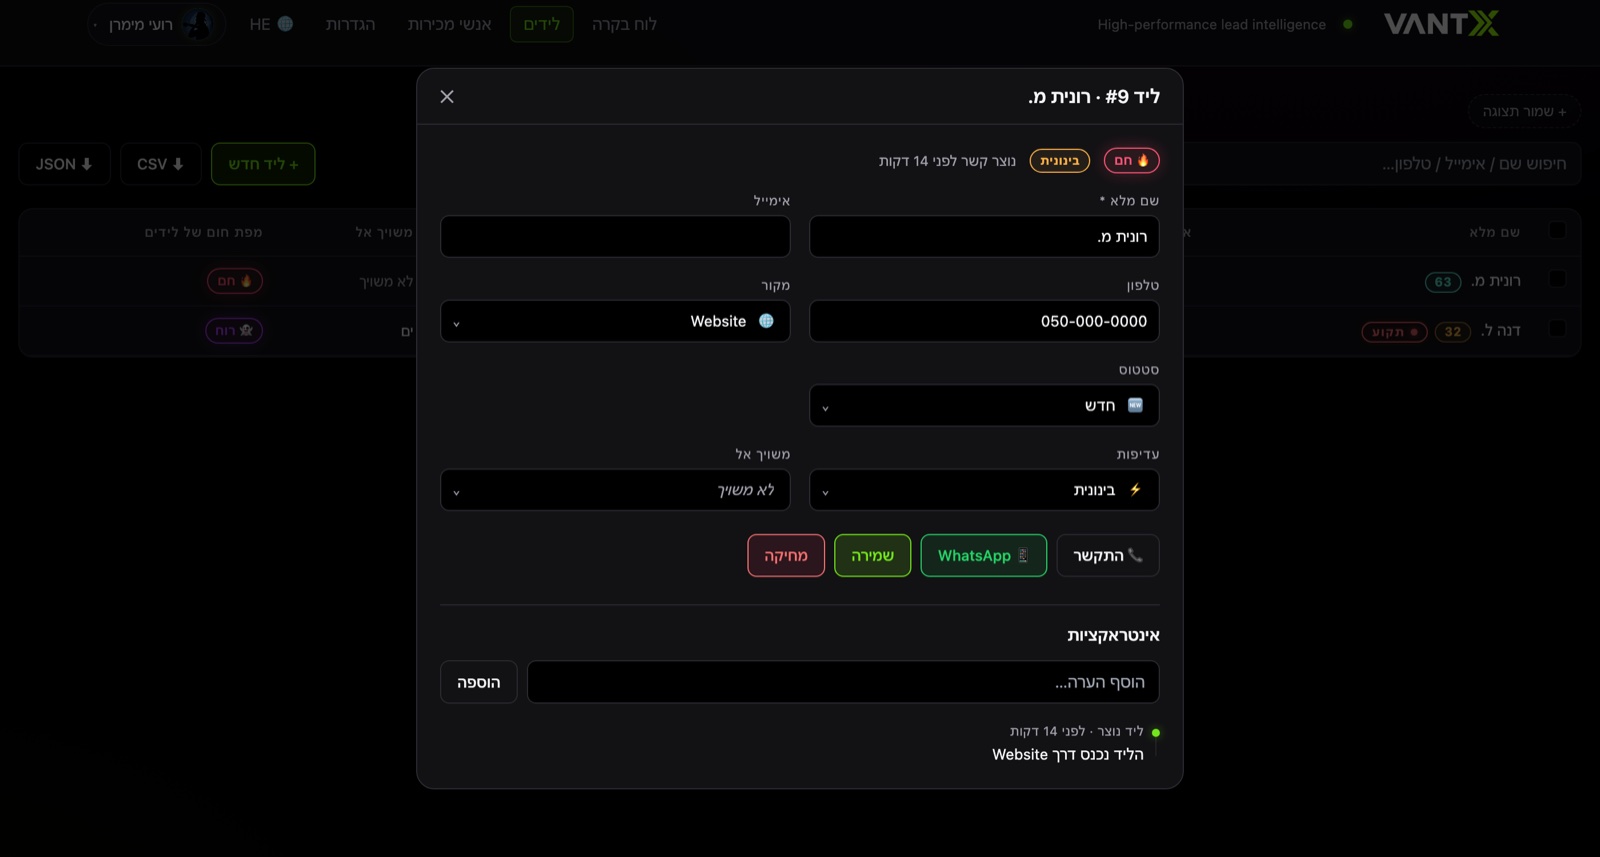Click the התקשר call button

(1108, 556)
